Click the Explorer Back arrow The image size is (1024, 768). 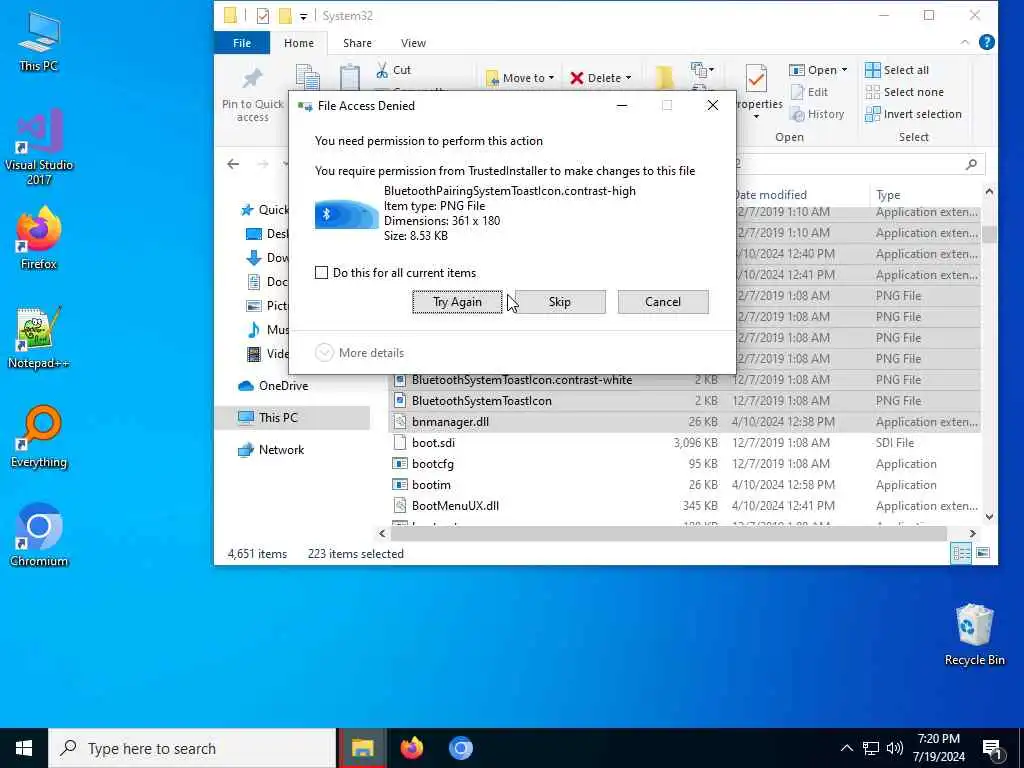click(x=233, y=164)
